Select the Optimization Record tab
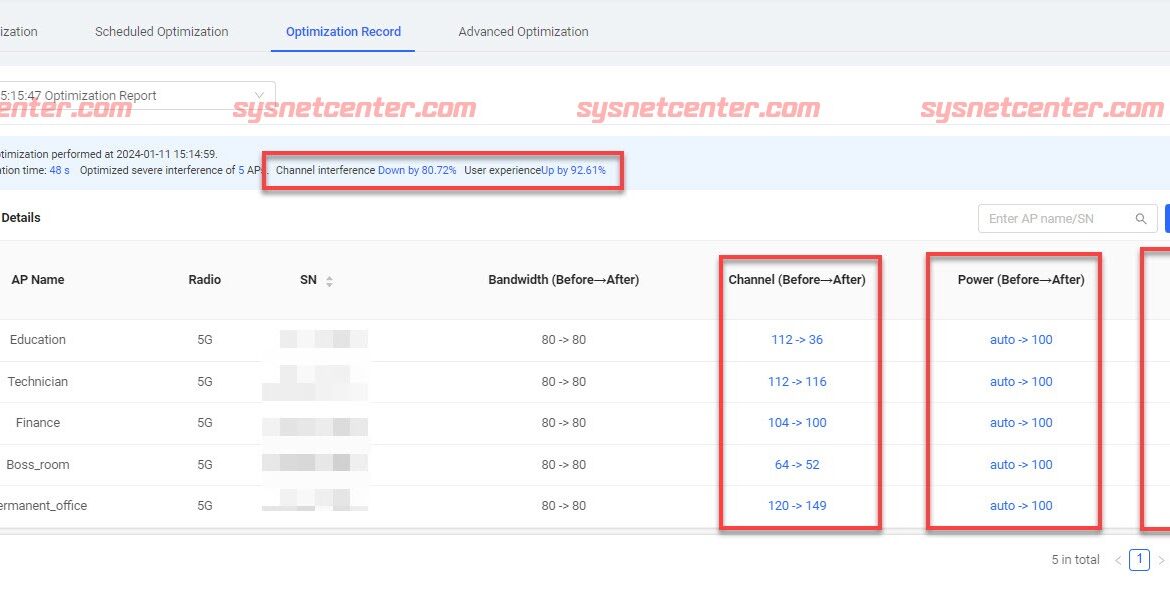1170x593 pixels. pos(343,31)
